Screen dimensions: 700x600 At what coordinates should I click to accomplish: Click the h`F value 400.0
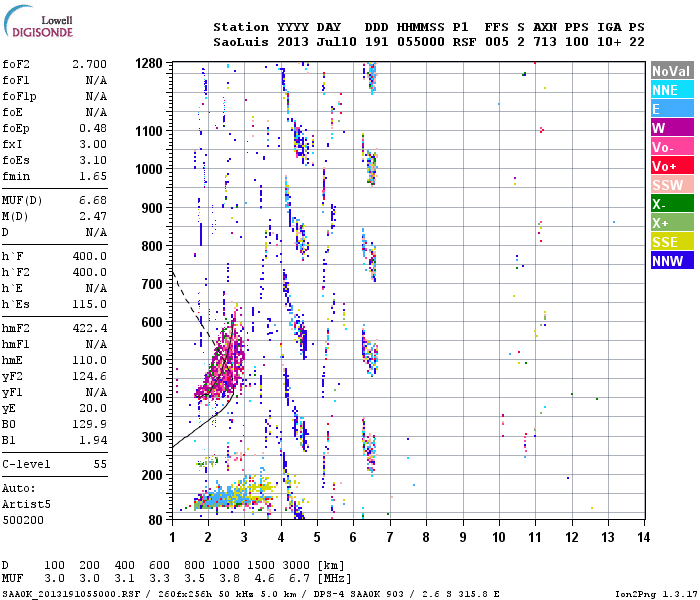coord(89,256)
